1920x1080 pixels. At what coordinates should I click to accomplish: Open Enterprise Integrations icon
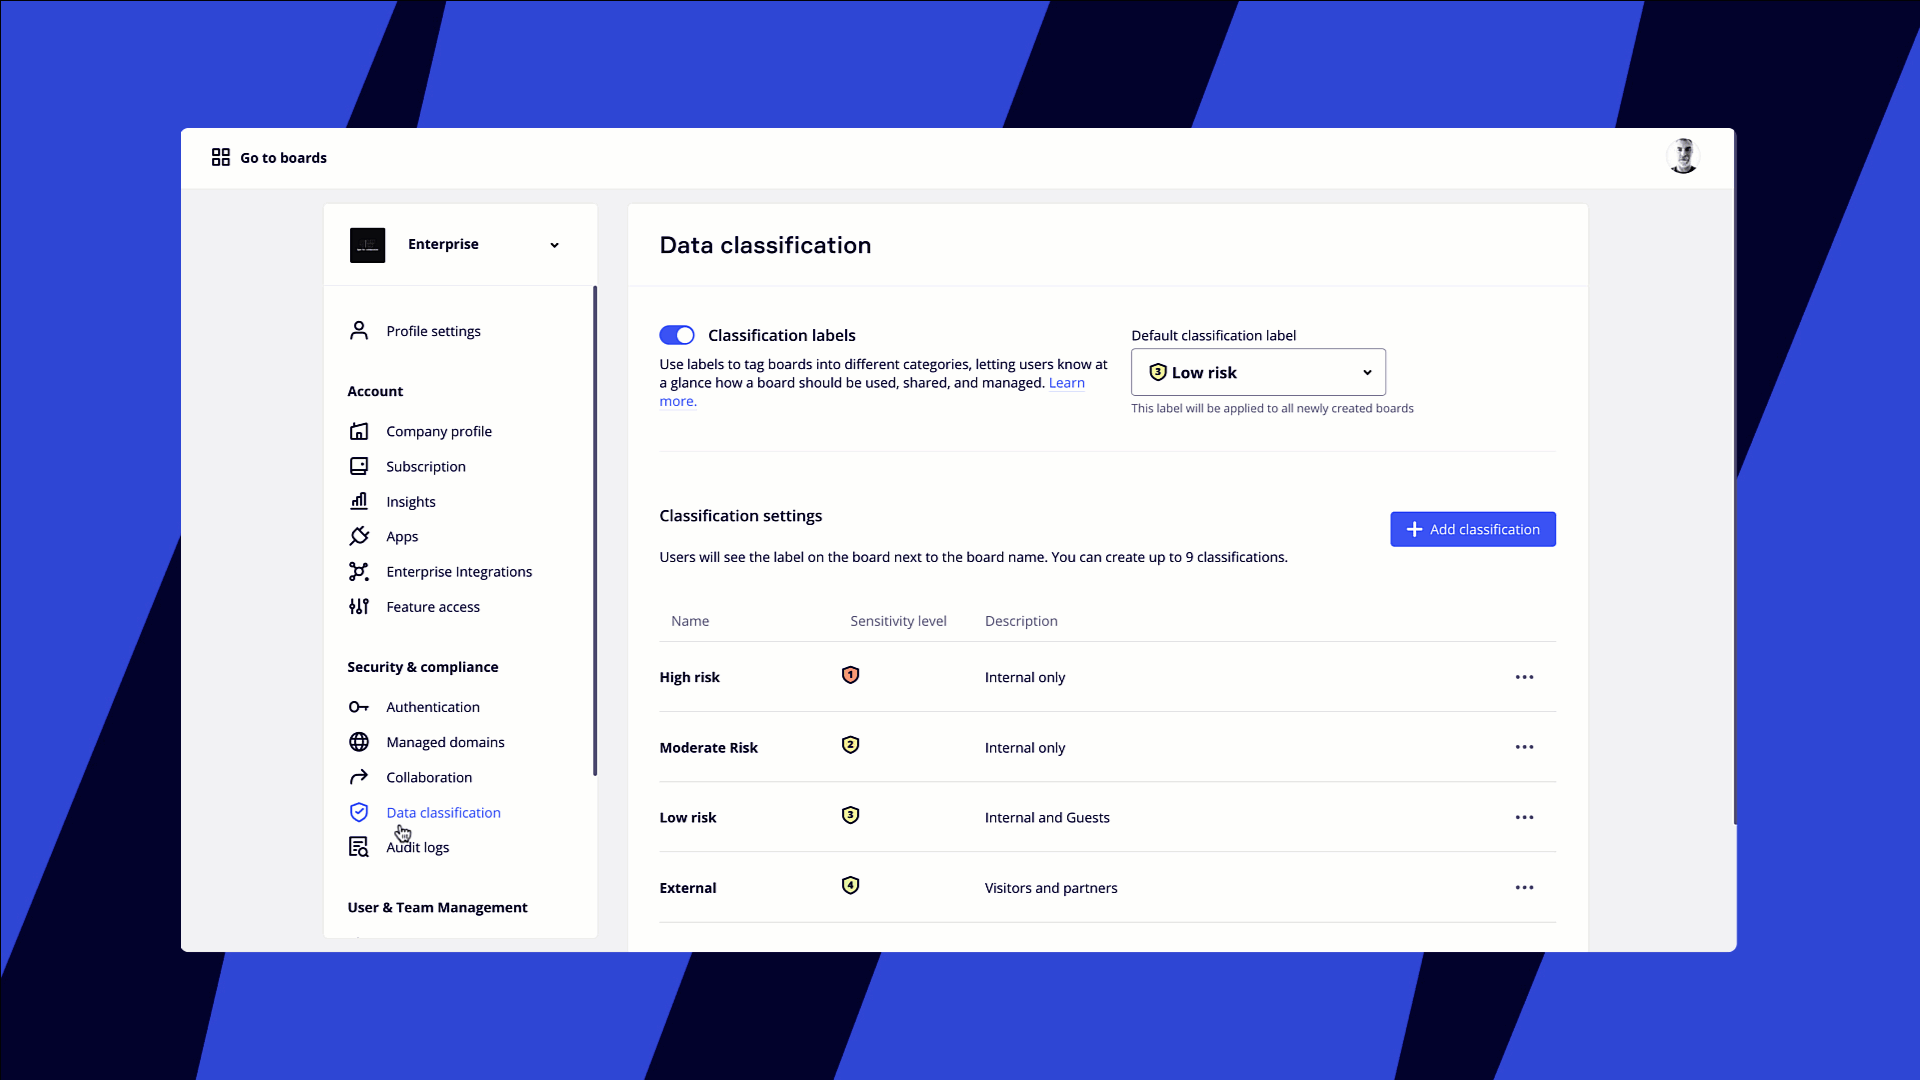(x=359, y=571)
